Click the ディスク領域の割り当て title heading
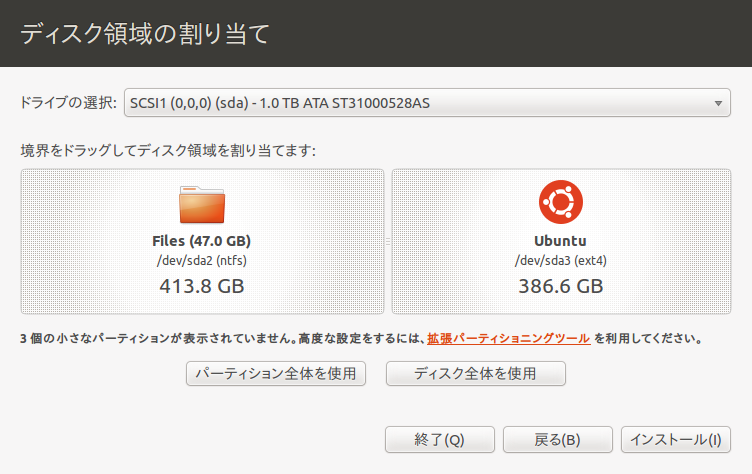752x474 pixels. click(x=145, y=34)
